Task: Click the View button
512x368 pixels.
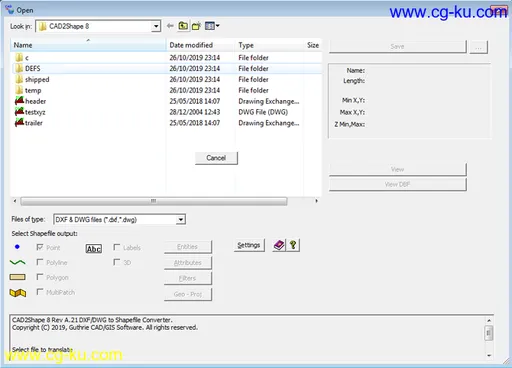Action: coord(397,169)
